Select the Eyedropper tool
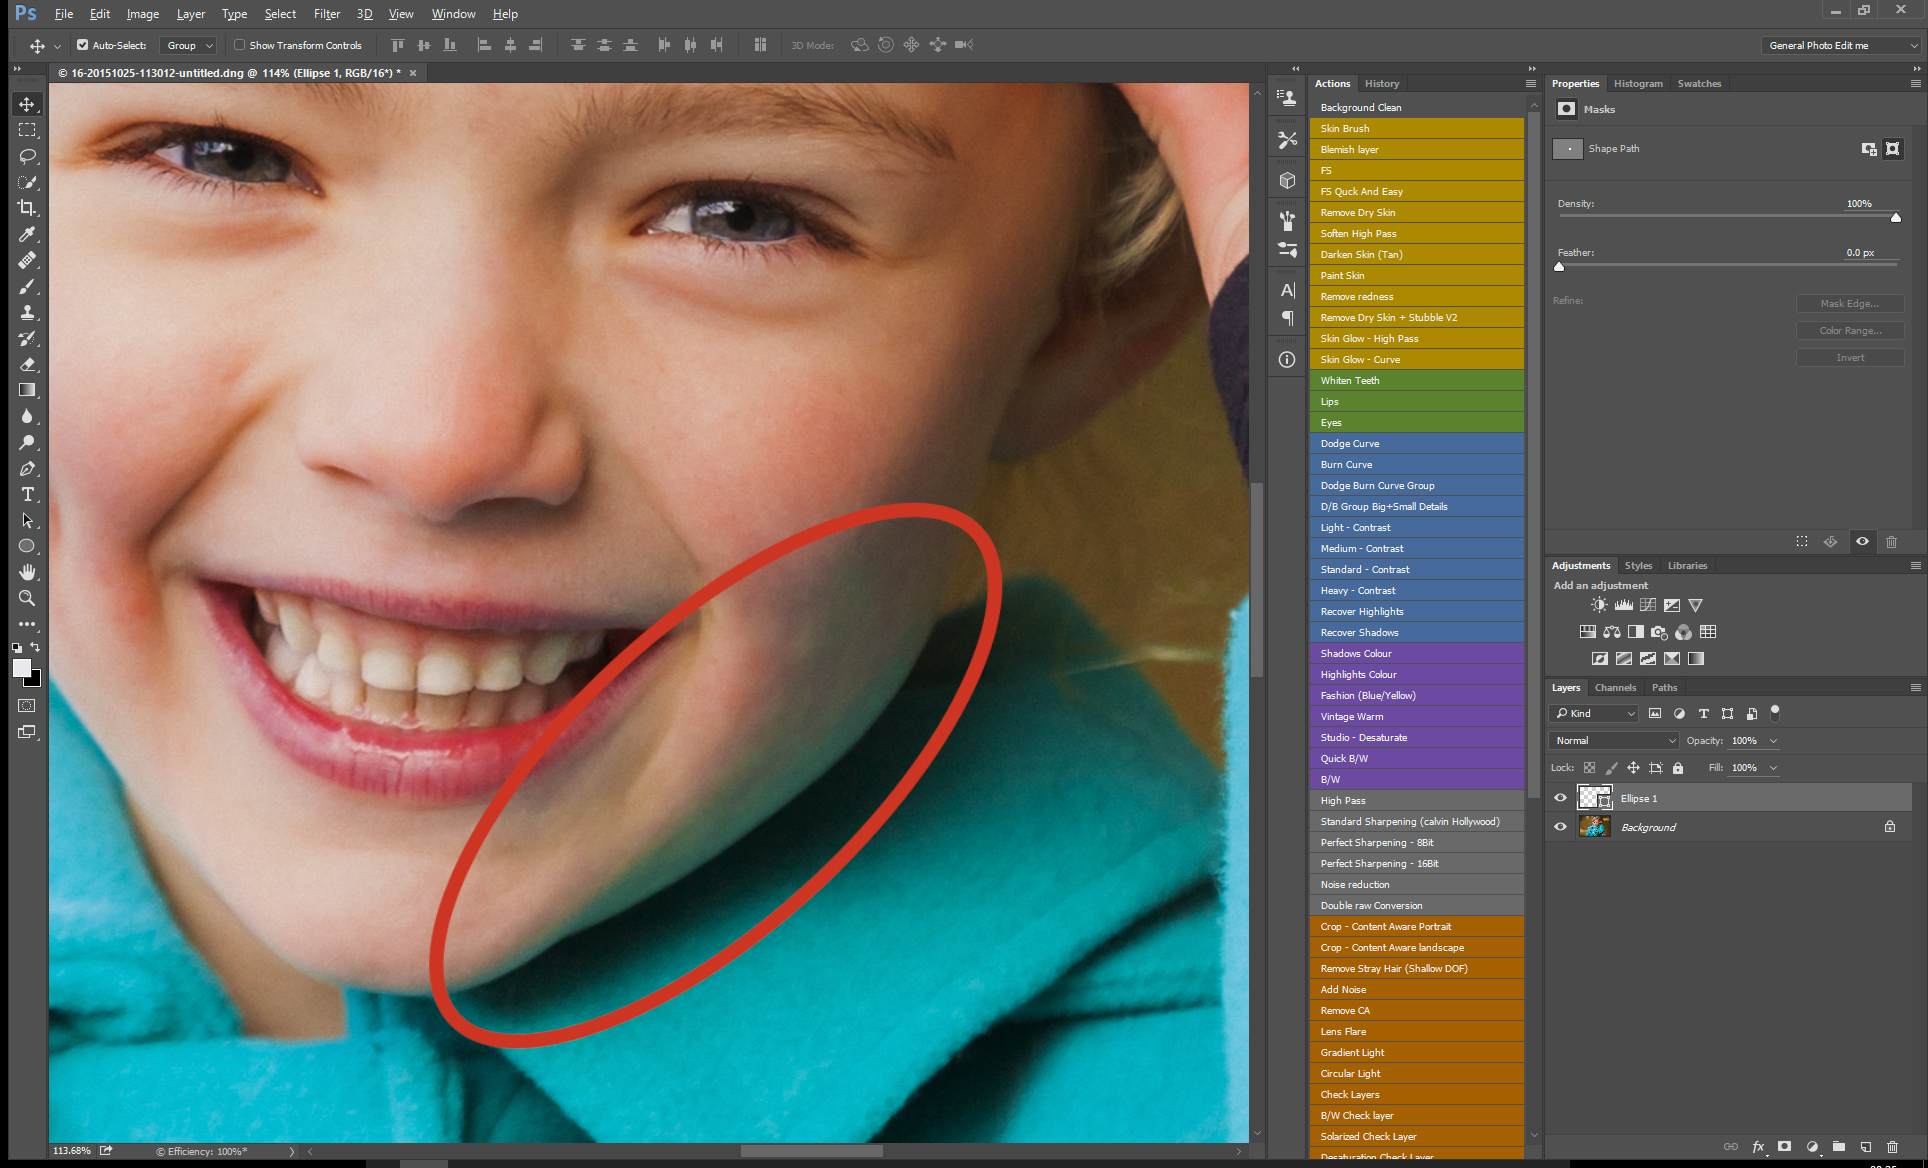This screenshot has width=1928, height=1168. 27,234
